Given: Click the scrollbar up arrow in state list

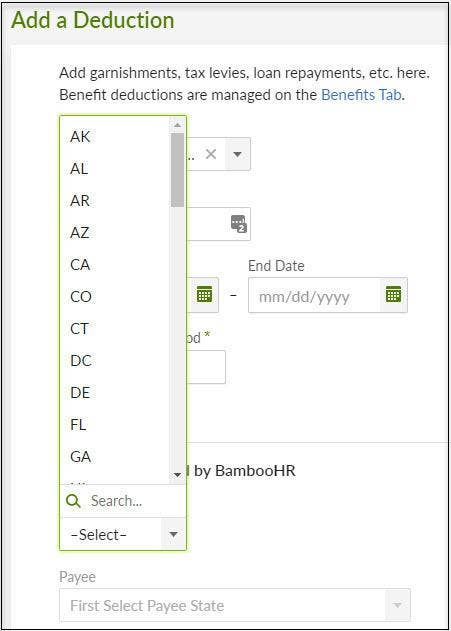Looking at the screenshot, I should pos(177,126).
